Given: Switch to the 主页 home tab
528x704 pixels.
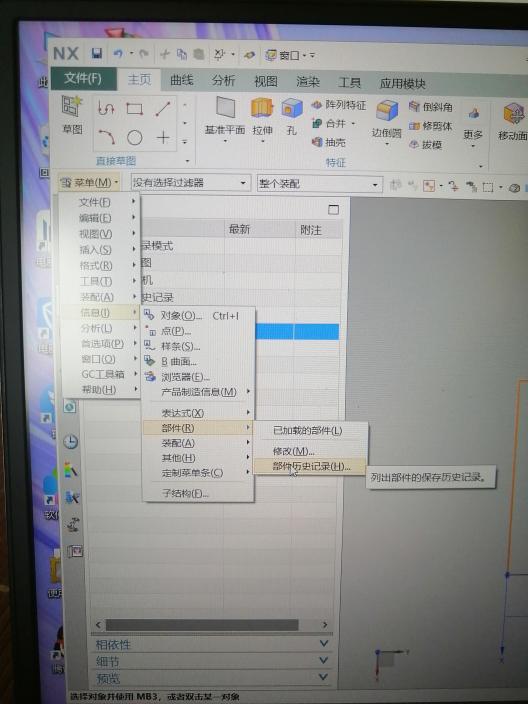Looking at the screenshot, I should [140, 79].
